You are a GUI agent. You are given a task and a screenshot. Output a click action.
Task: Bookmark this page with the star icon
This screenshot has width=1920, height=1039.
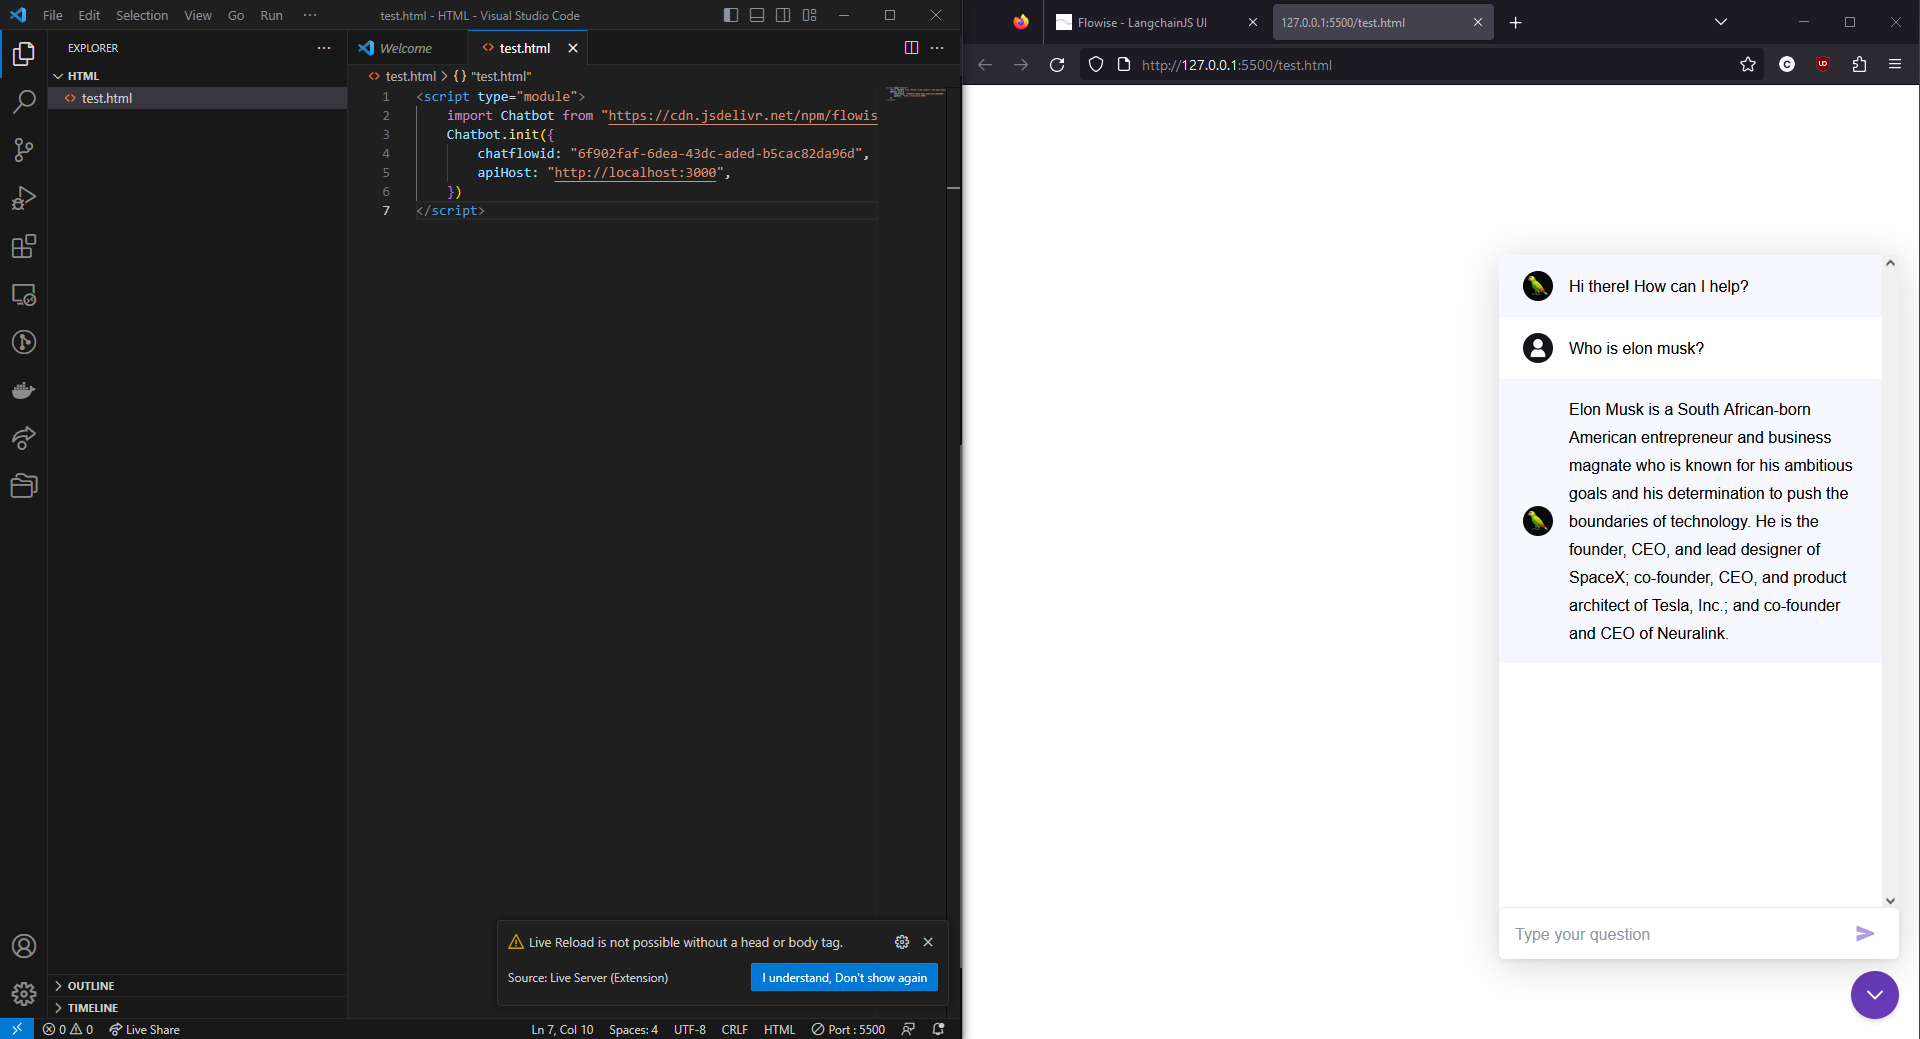[1748, 65]
